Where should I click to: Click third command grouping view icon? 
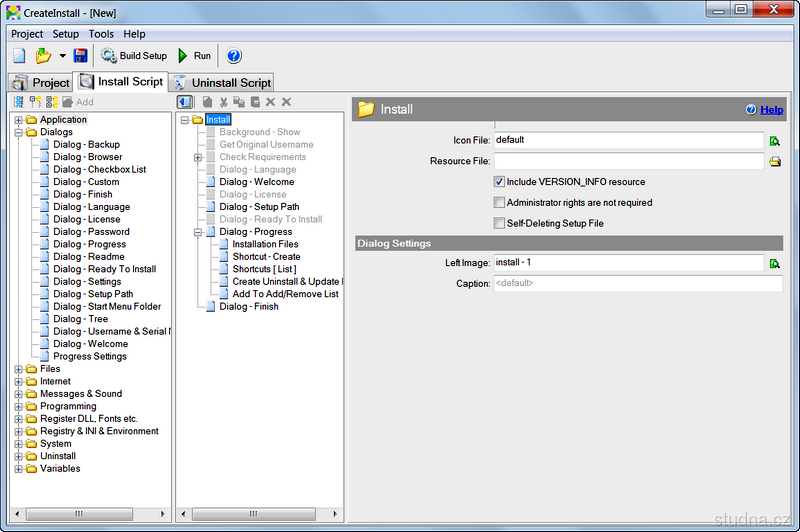52,102
